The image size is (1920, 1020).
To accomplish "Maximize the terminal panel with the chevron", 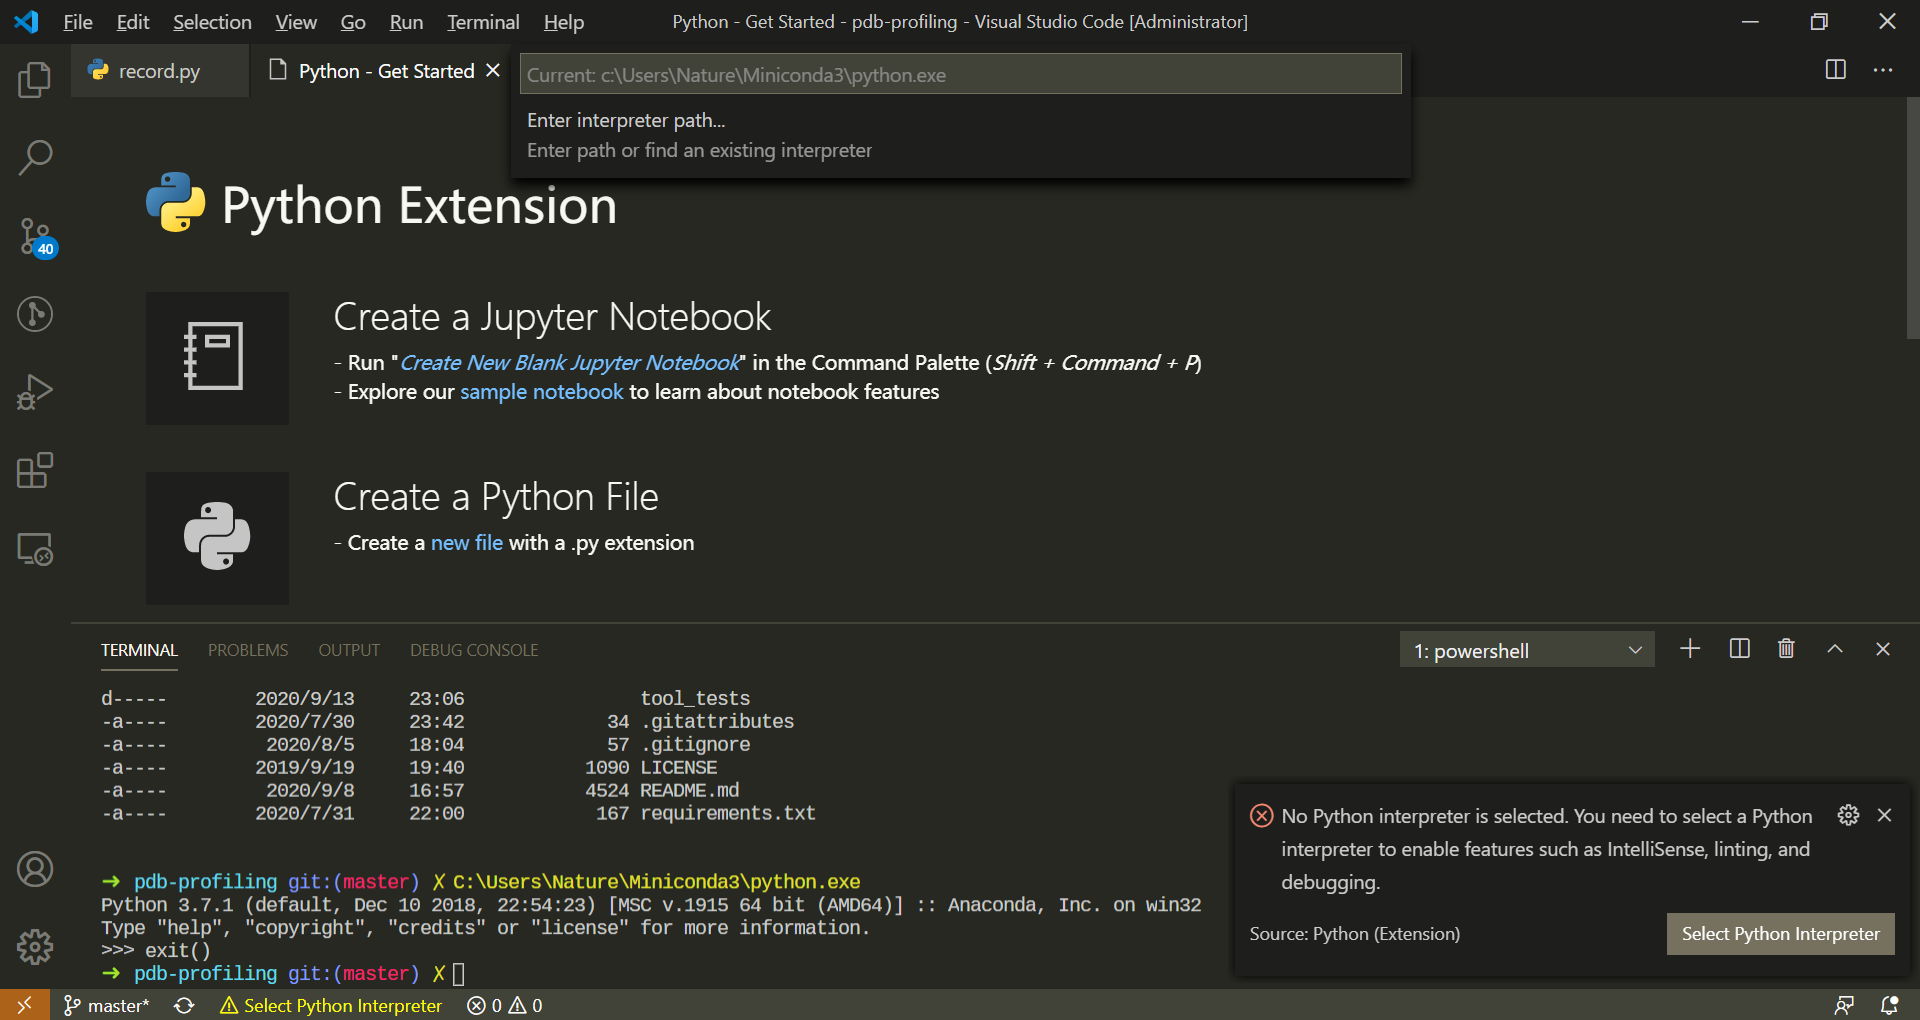I will point(1835,649).
